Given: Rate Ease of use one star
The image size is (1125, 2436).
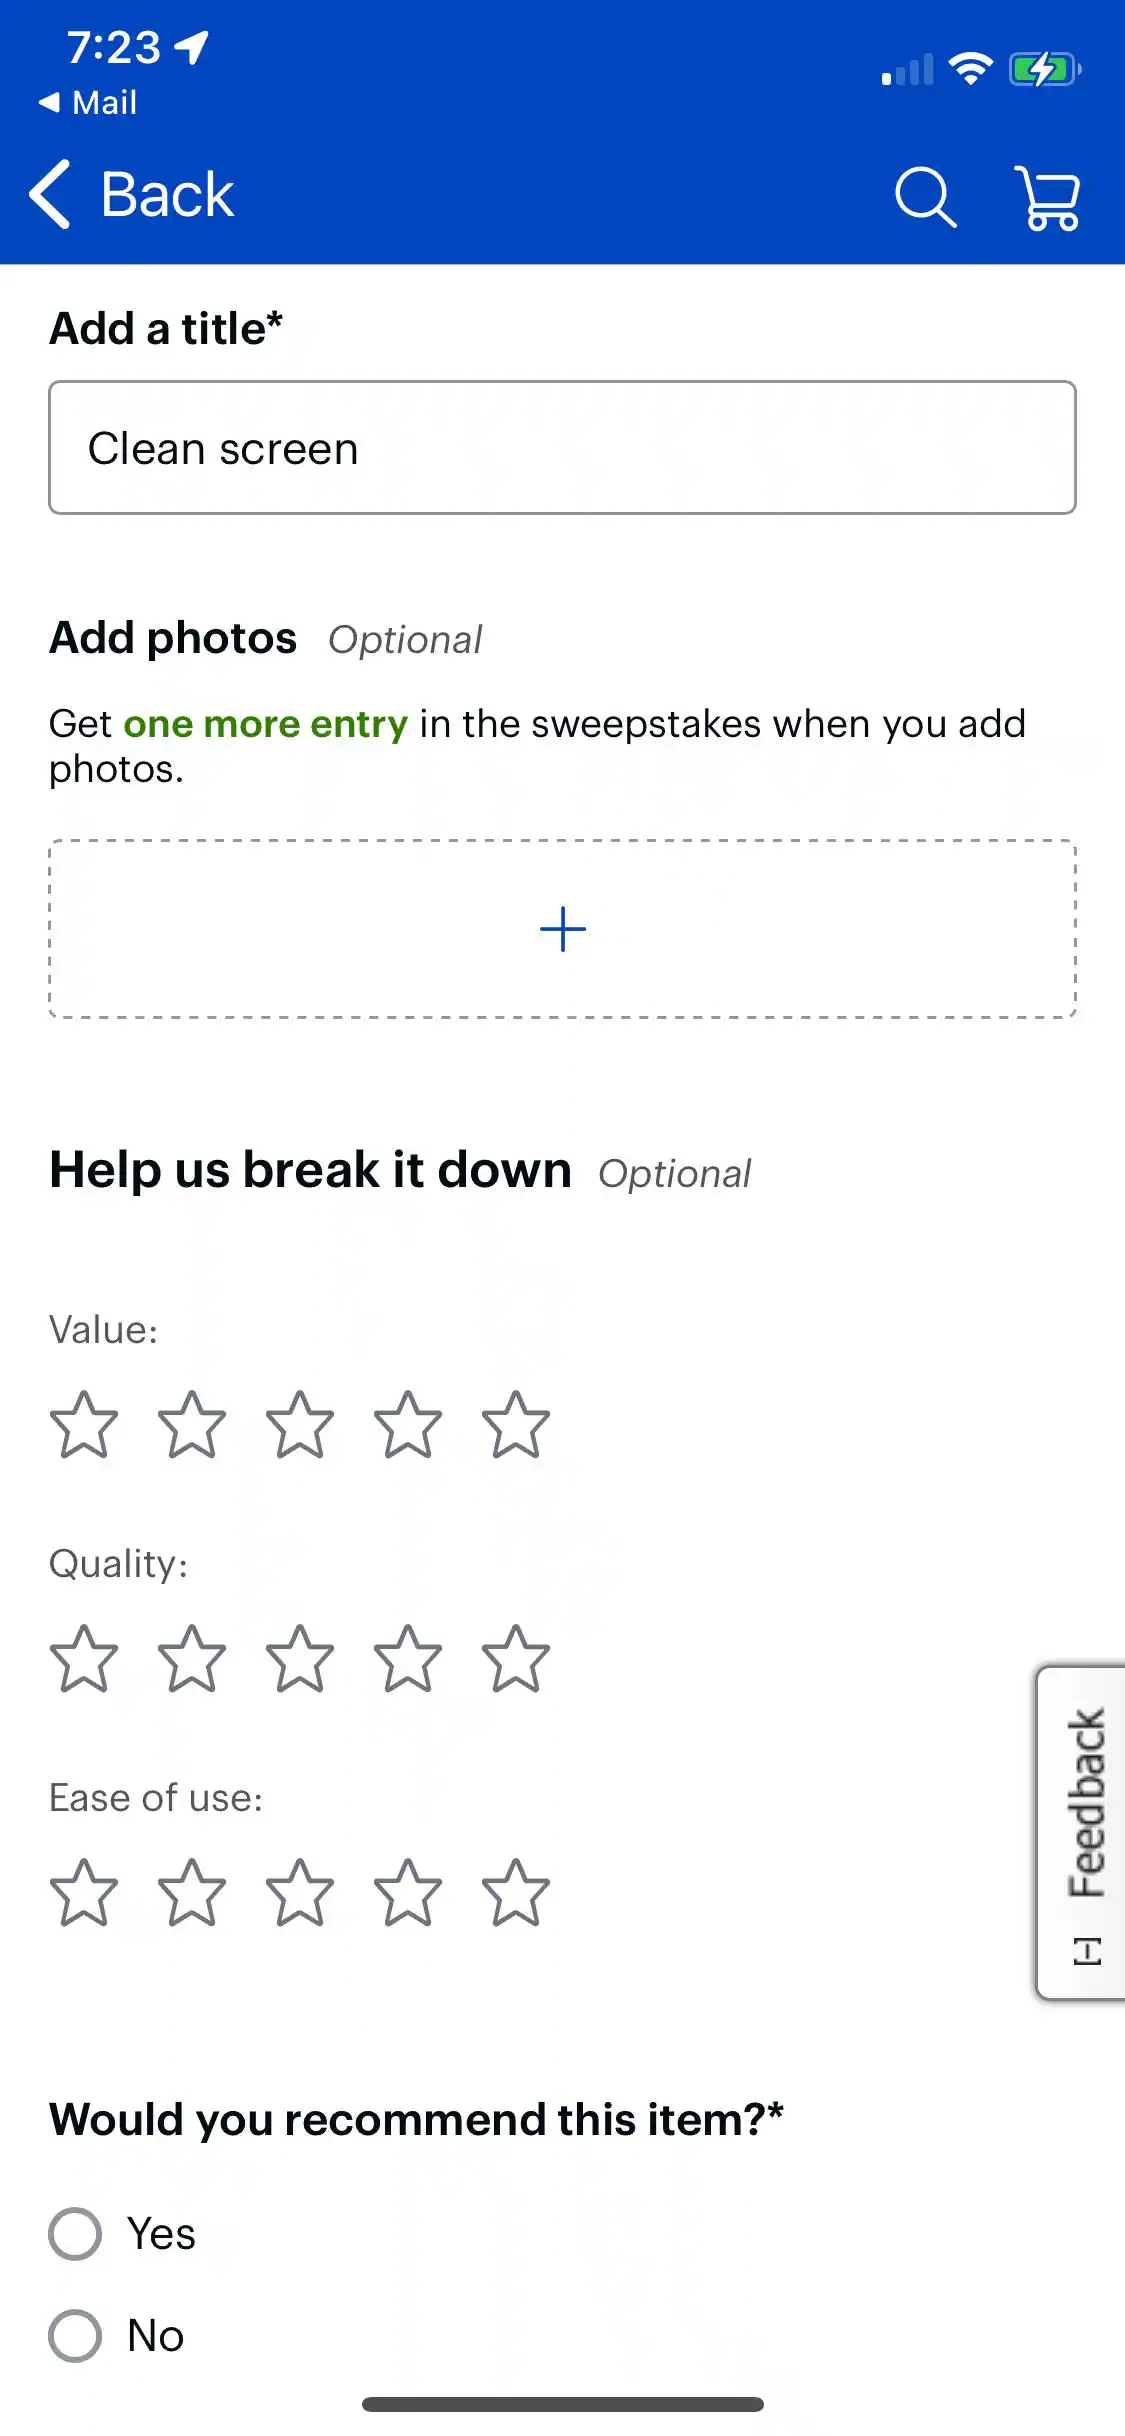Looking at the screenshot, I should coord(84,1893).
